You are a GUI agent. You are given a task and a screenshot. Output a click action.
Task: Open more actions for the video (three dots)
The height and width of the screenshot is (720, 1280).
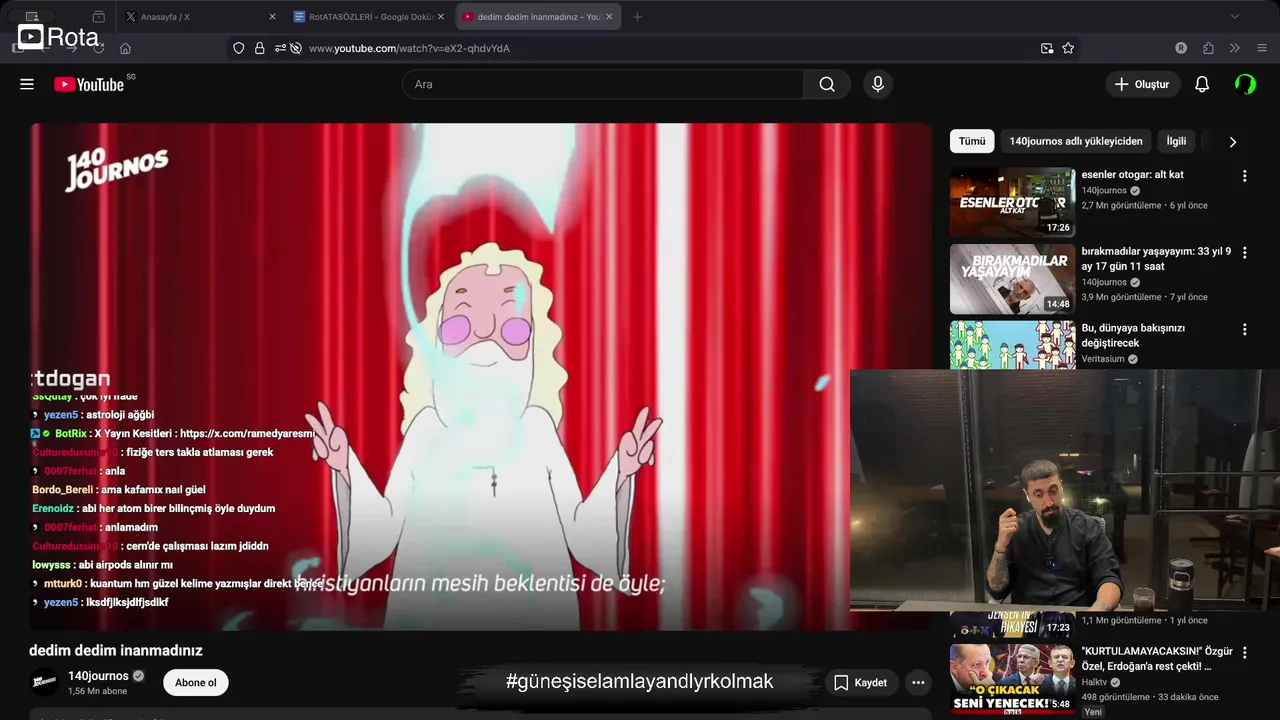[918, 683]
